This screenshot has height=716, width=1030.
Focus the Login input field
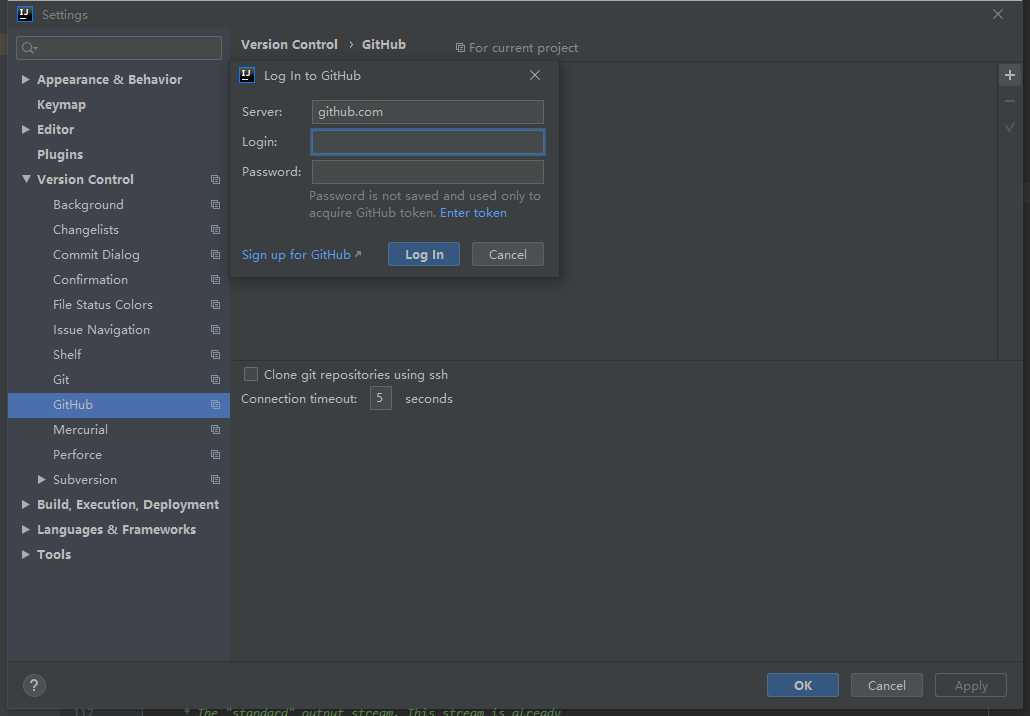tap(428, 142)
